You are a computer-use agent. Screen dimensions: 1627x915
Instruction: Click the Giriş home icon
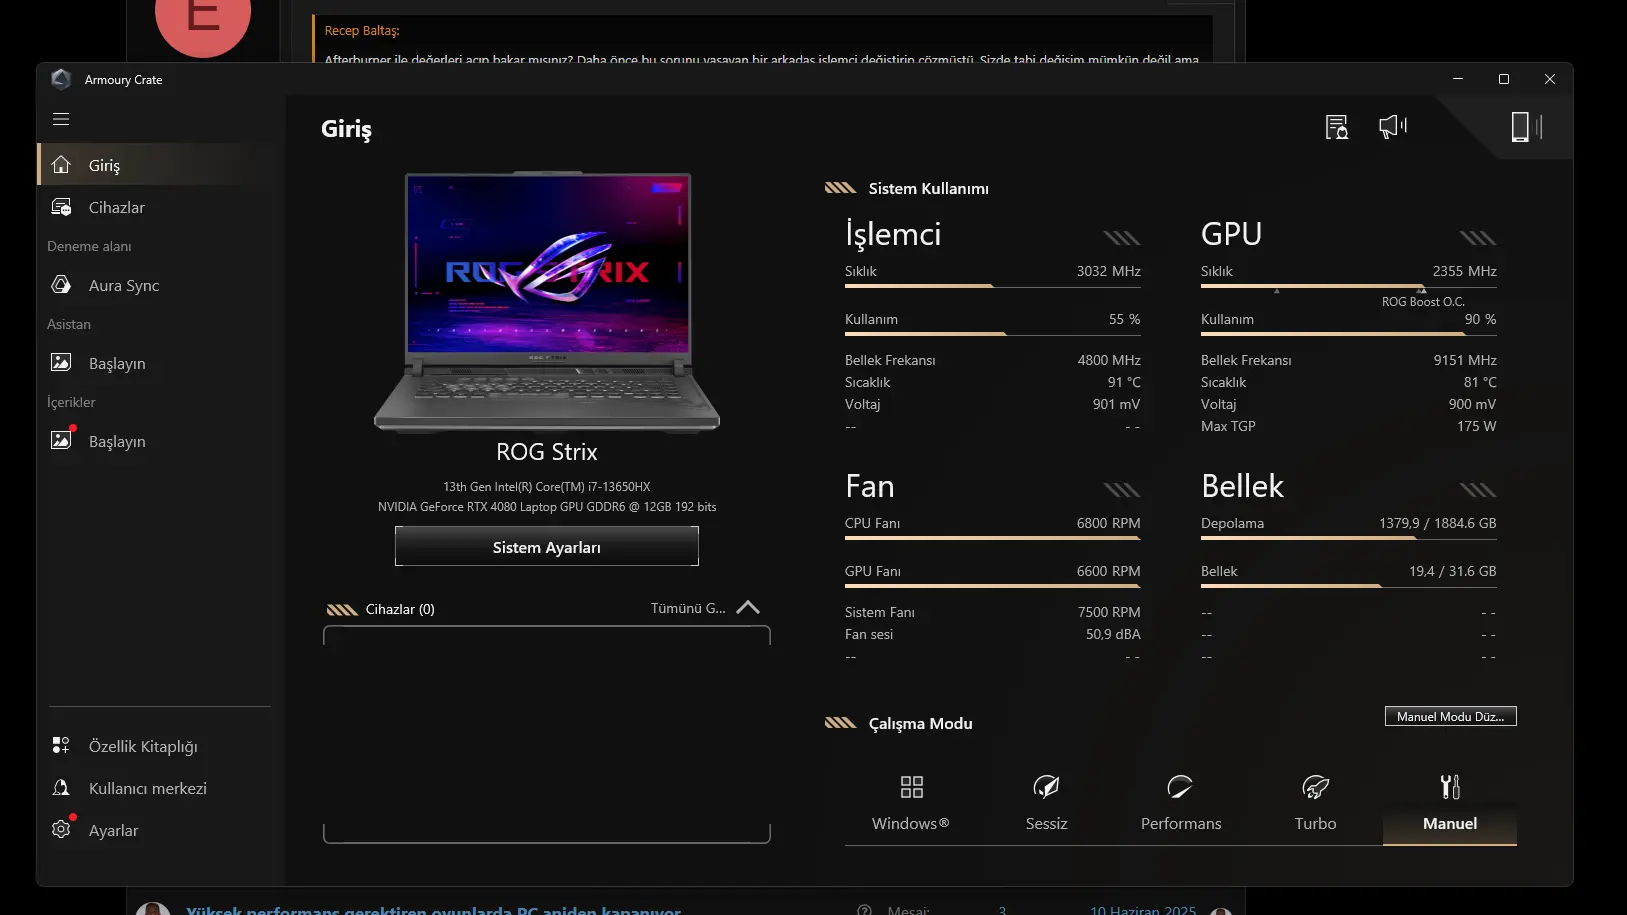pos(61,165)
